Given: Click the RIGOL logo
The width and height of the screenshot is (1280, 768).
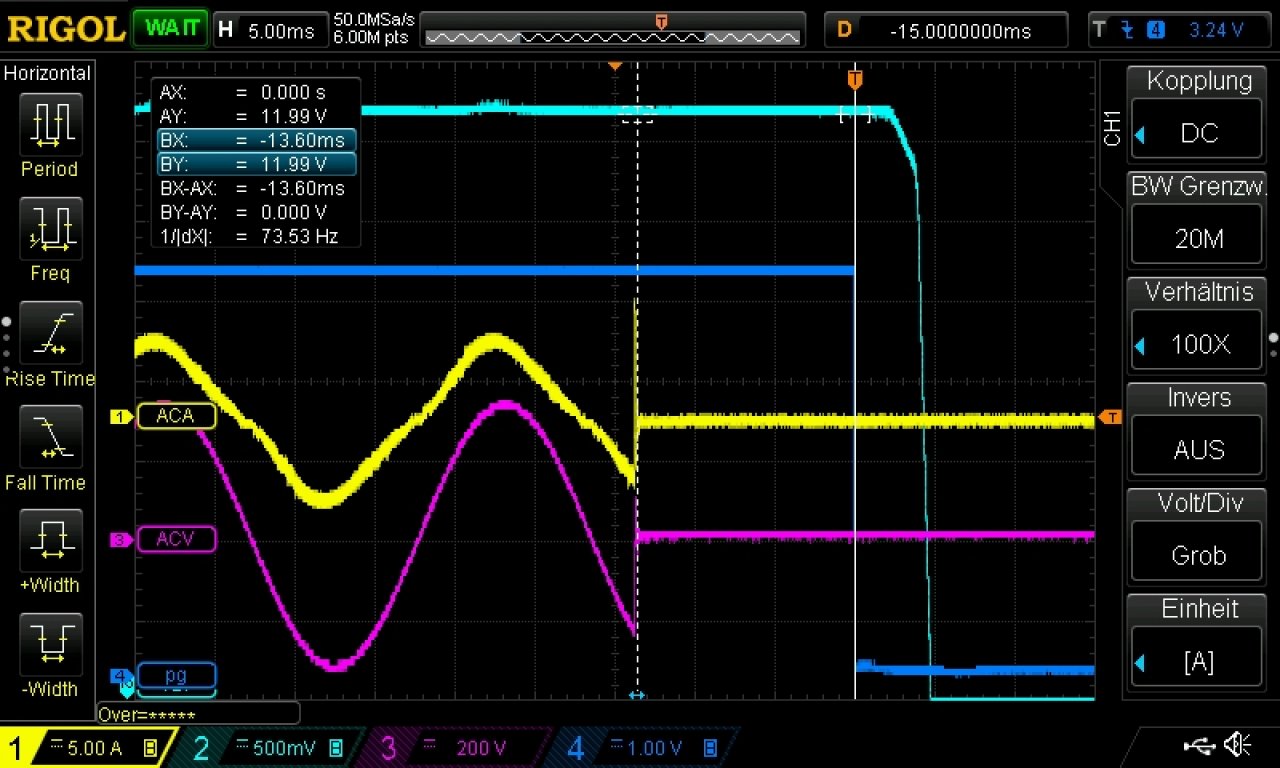Looking at the screenshot, I should [66, 29].
